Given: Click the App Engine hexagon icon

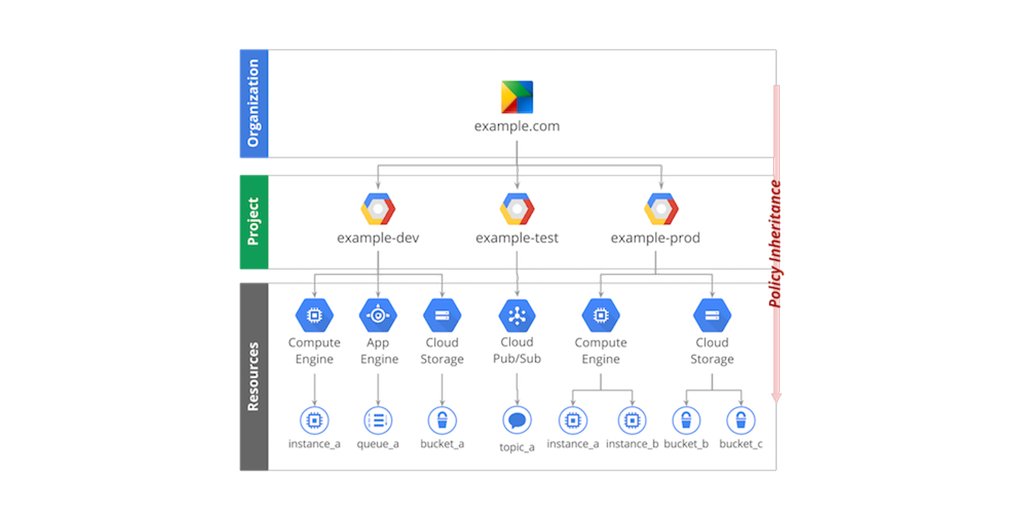Looking at the screenshot, I should point(378,315).
